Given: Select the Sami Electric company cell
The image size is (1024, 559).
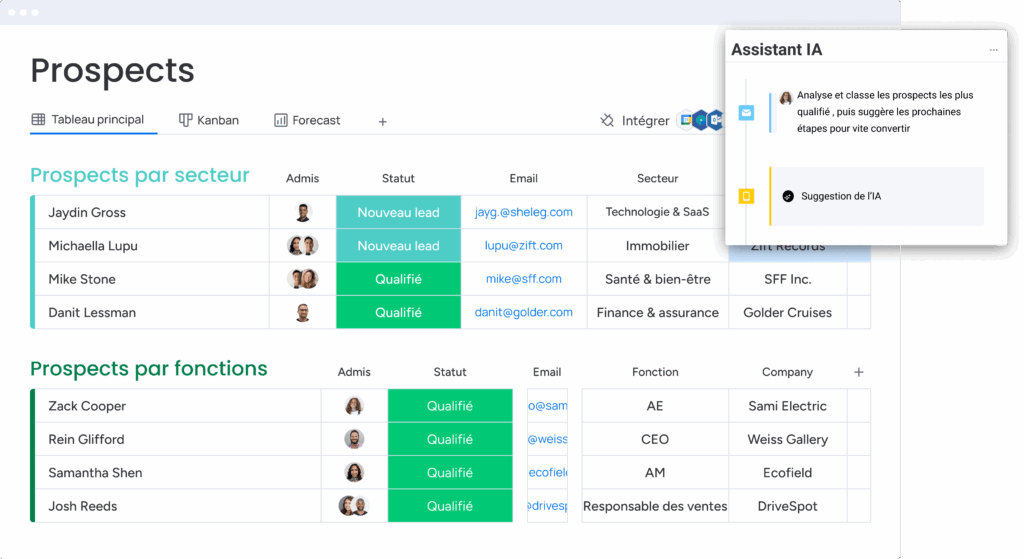Looking at the screenshot, I should (788, 406).
